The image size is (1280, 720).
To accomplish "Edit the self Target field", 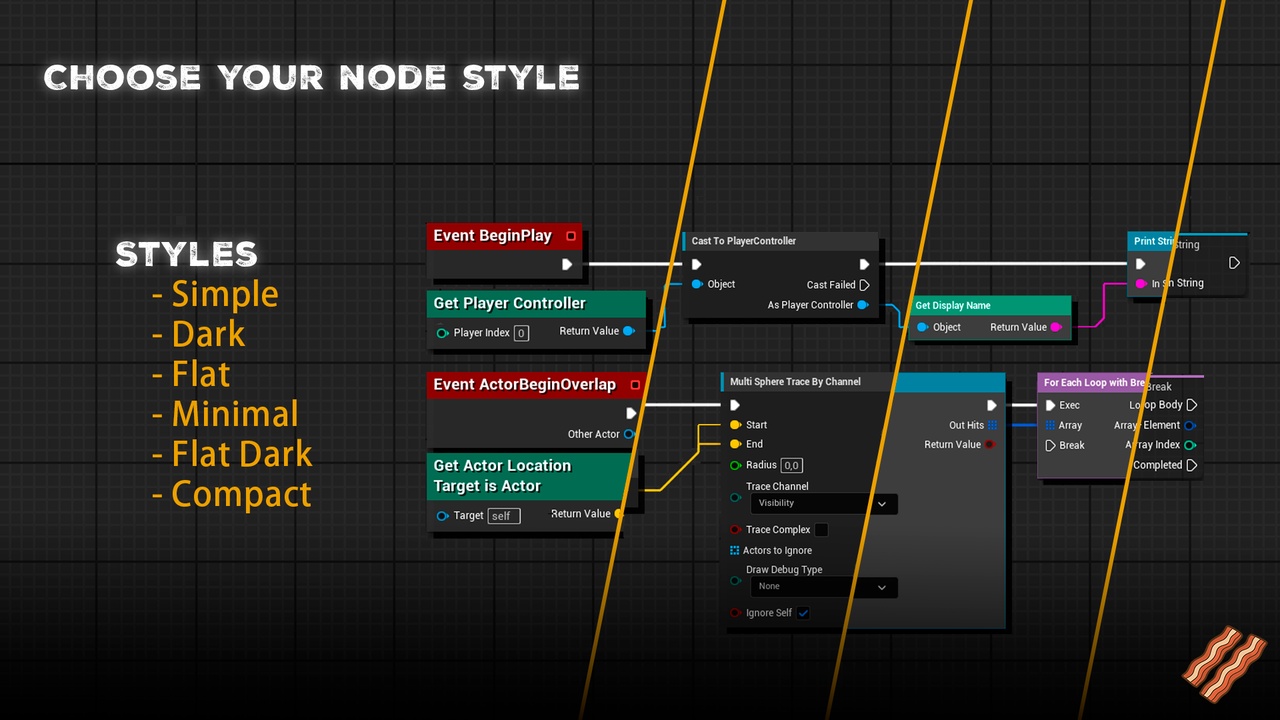I will [504, 516].
